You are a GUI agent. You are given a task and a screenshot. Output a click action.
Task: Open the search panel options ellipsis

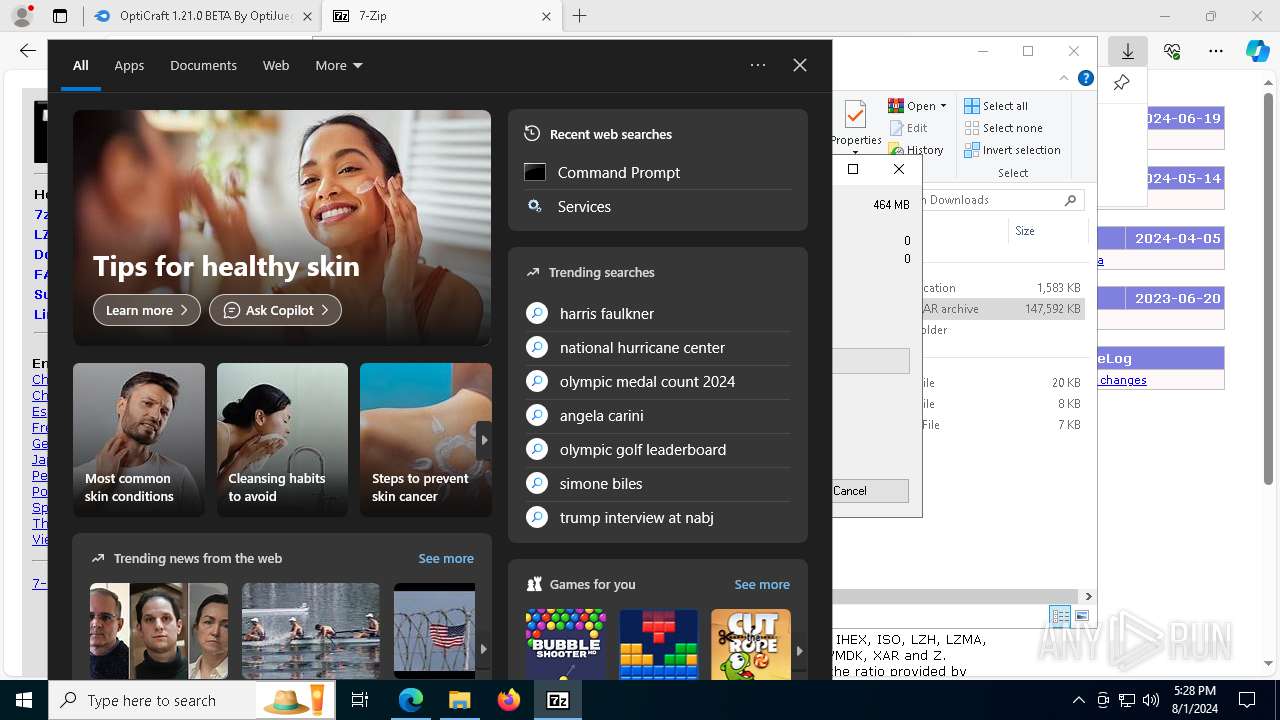758,65
